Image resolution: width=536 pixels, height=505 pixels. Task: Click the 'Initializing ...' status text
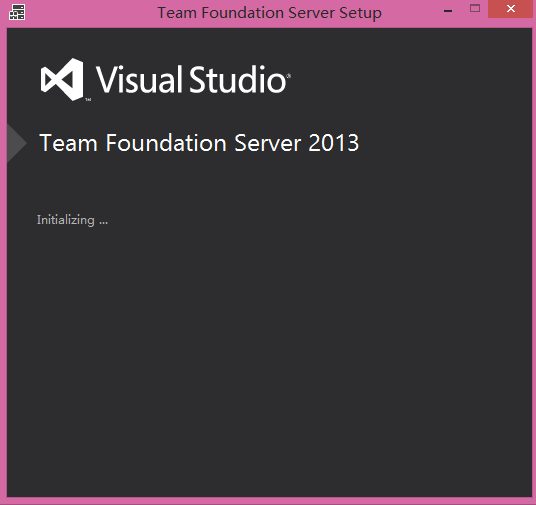[72, 220]
